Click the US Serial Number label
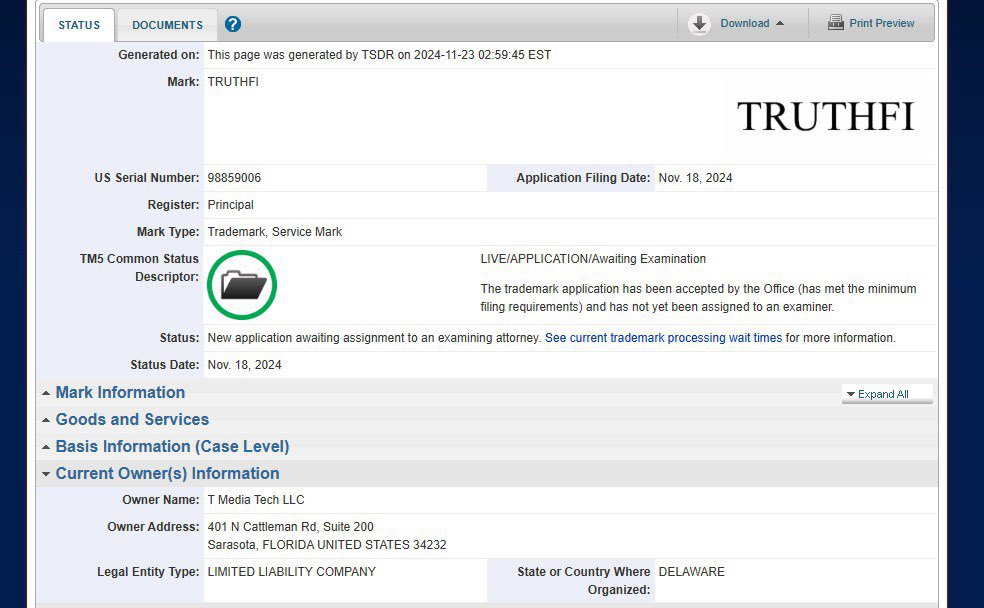Image resolution: width=984 pixels, height=608 pixels. tap(147, 178)
